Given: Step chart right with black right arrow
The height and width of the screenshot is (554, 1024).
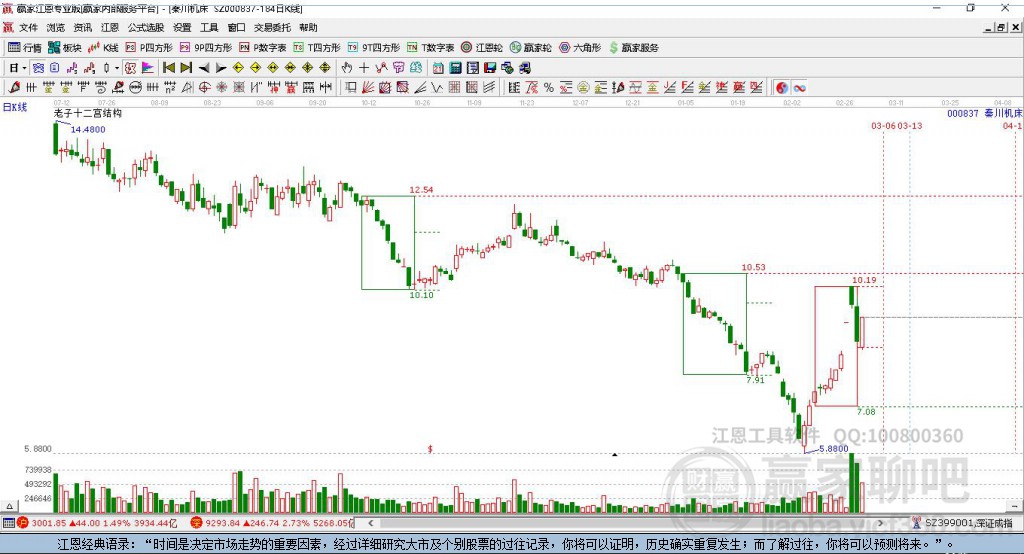Looking at the screenshot, I should [x=221, y=68].
